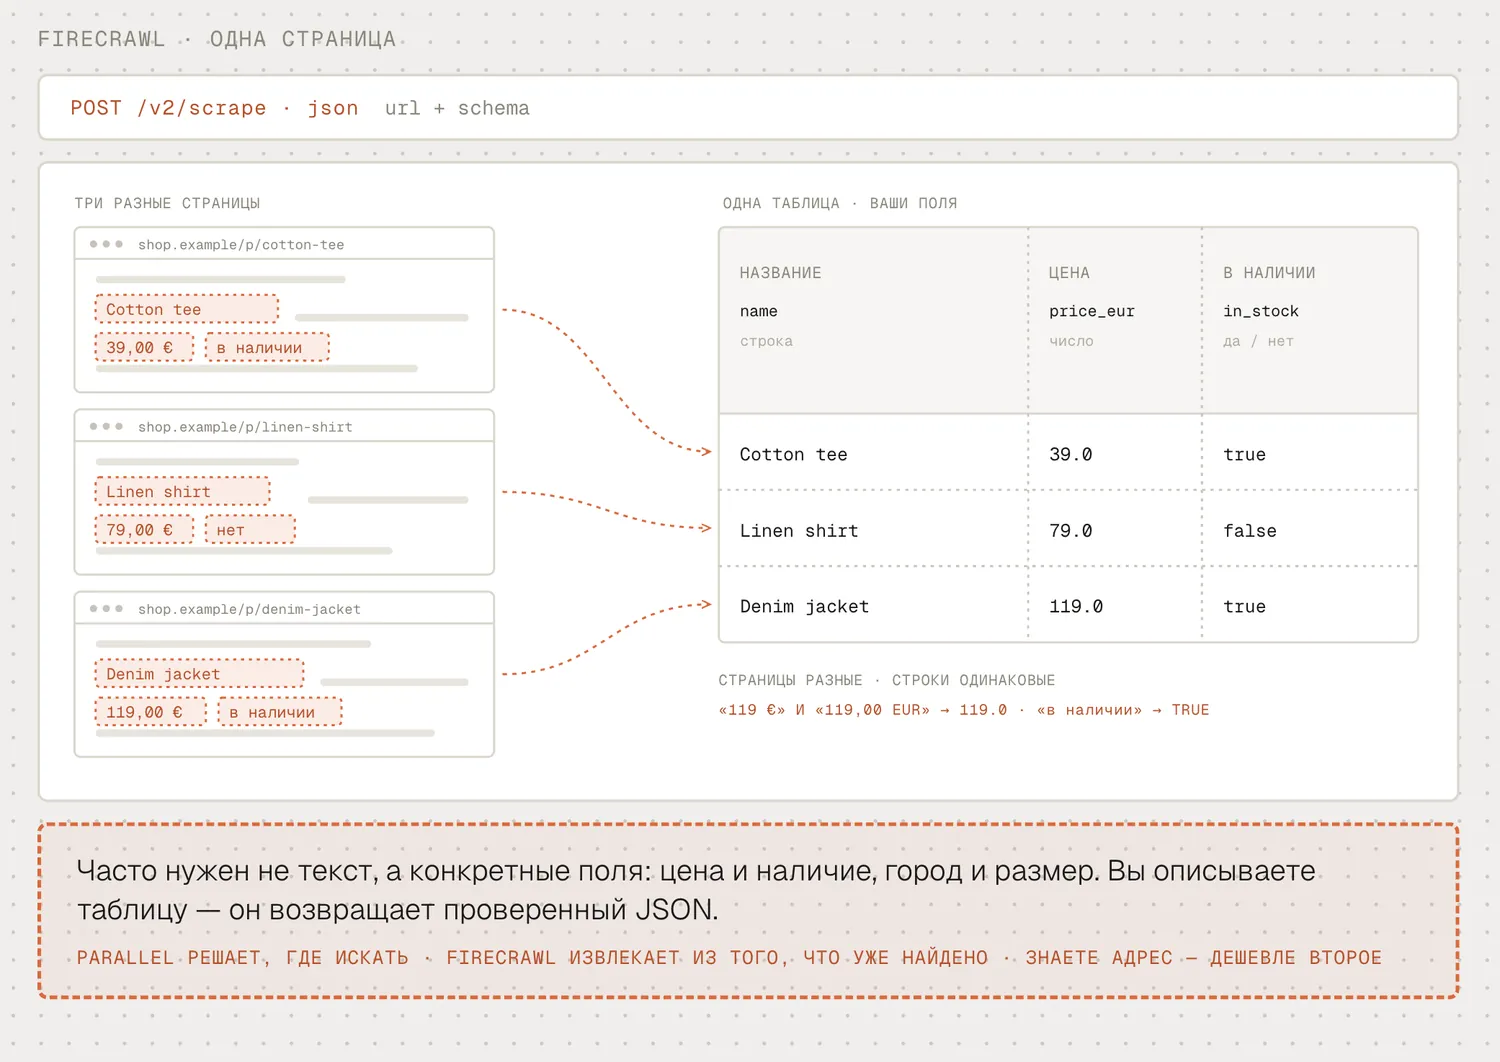Click the 'НАЗВАНИЕ' column header
Screen dimensions: 1500x1062
[780, 273]
